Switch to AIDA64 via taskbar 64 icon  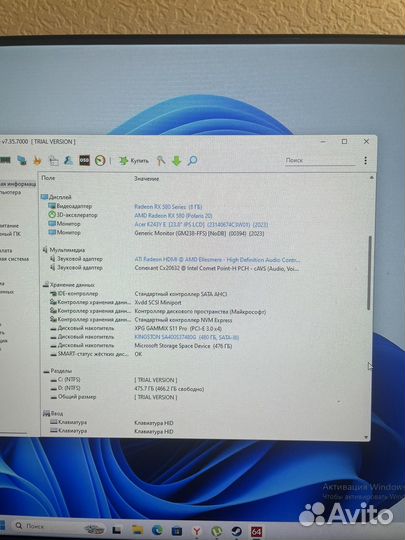[256, 532]
